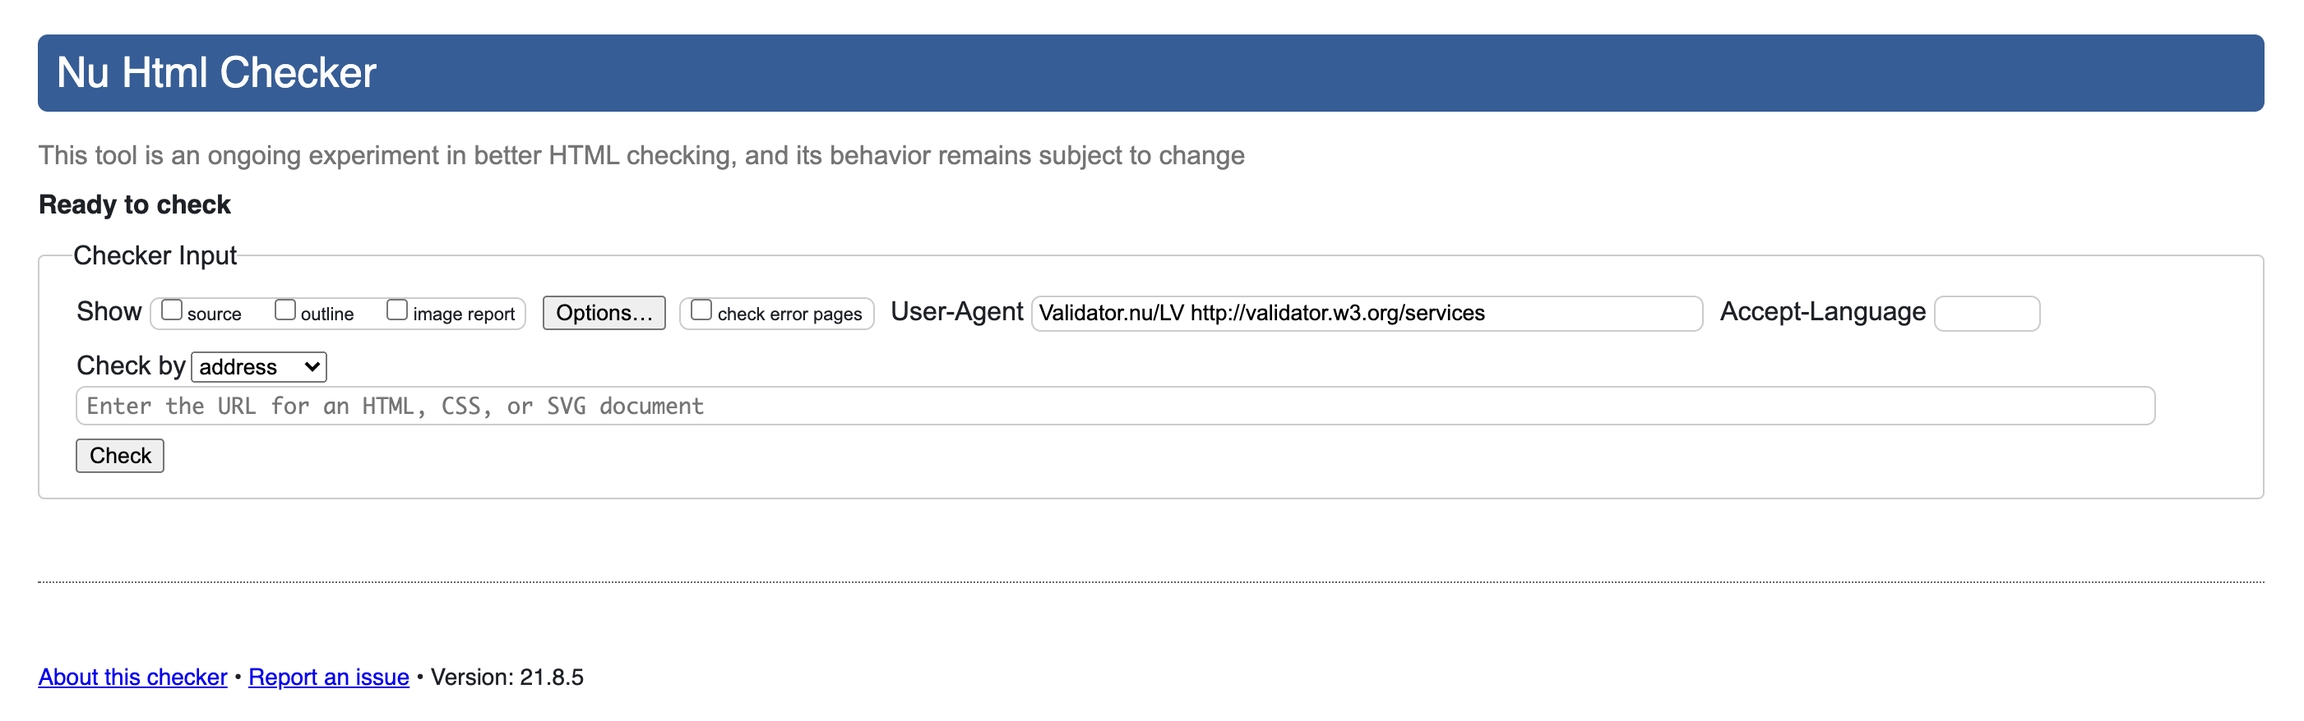The width and height of the screenshot is (2304, 721).
Task: Click the Version 21.8.5 footer text
Action: pyautogui.click(x=507, y=677)
